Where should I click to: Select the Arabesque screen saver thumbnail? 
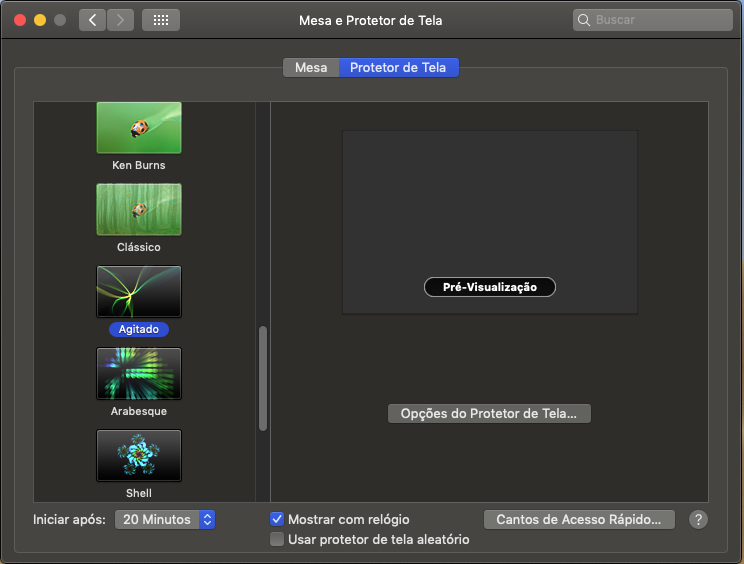coord(139,373)
